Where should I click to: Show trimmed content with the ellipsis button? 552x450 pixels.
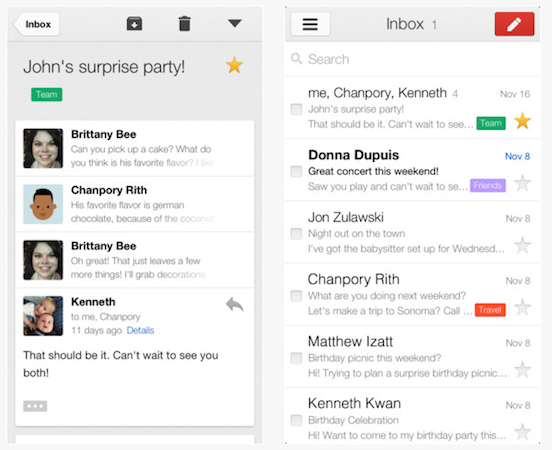[x=35, y=406]
